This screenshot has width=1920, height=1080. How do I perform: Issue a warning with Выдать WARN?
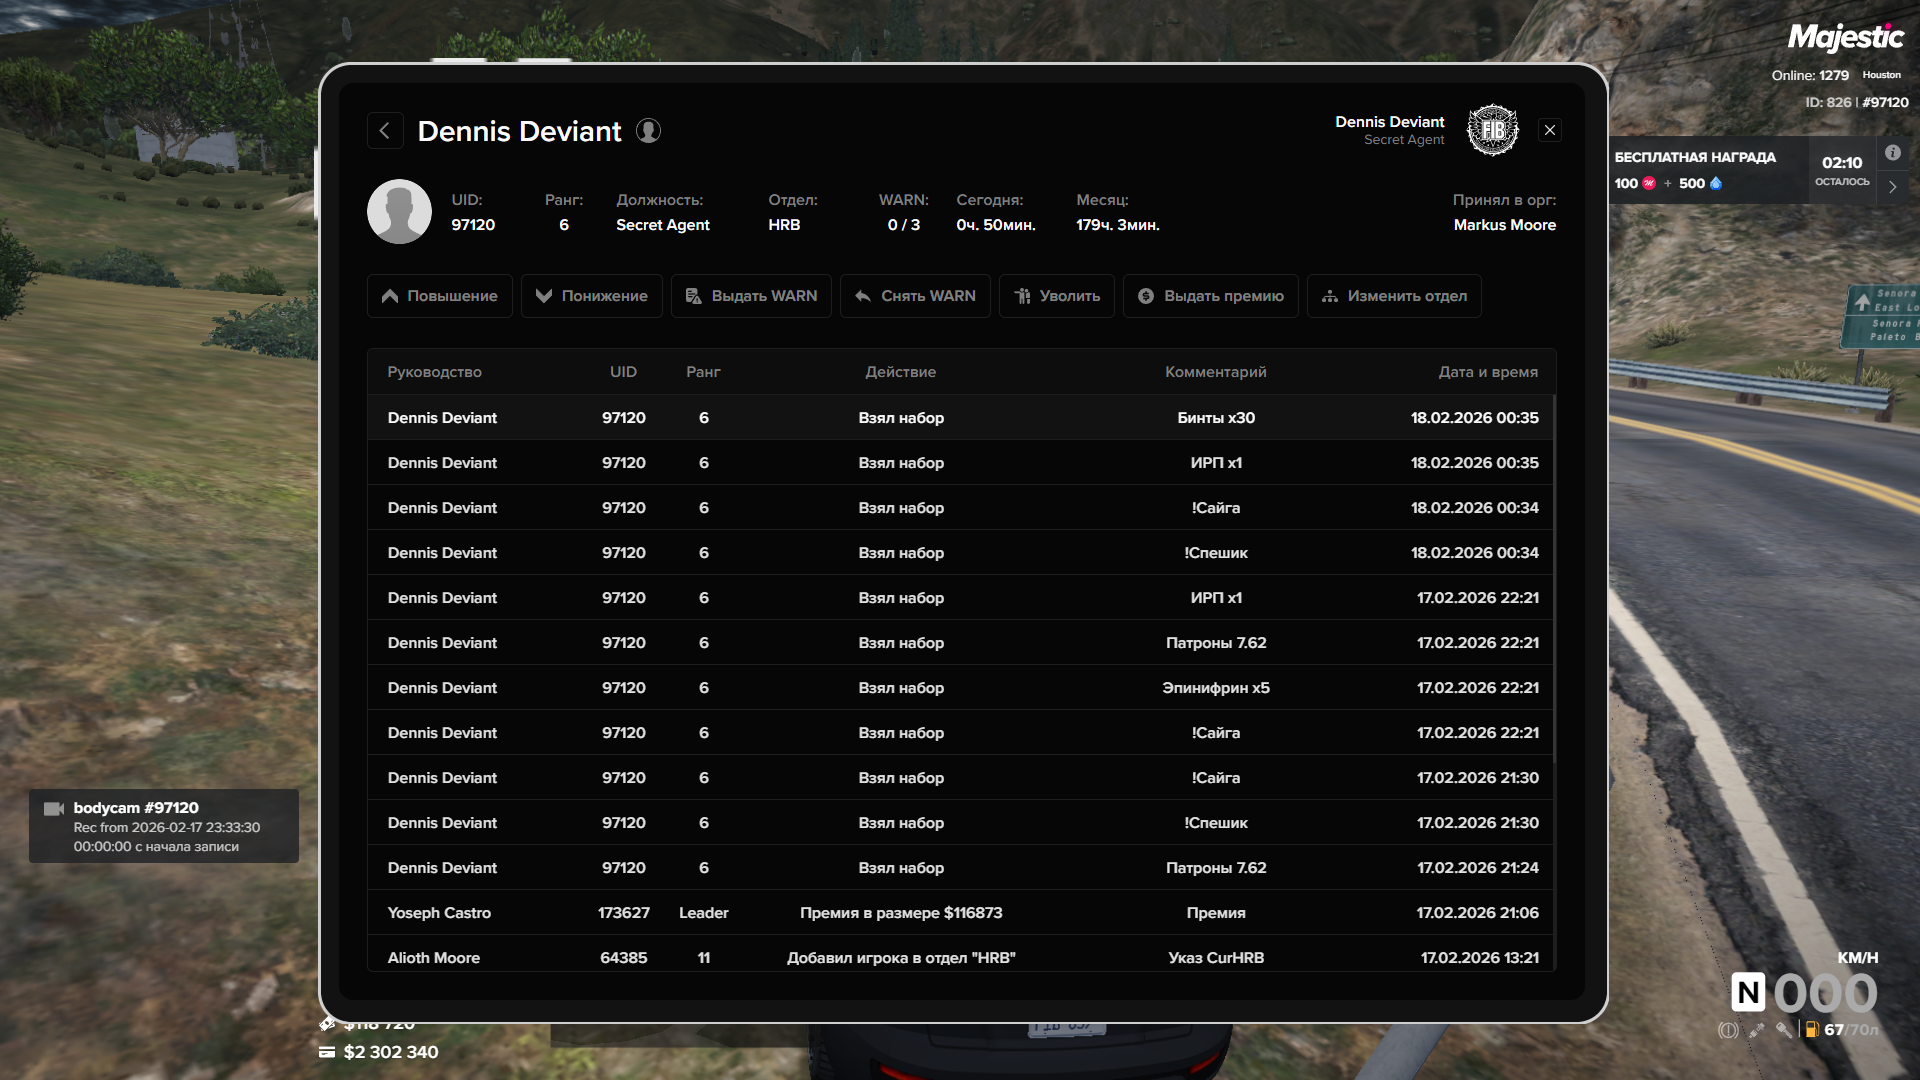(x=751, y=296)
